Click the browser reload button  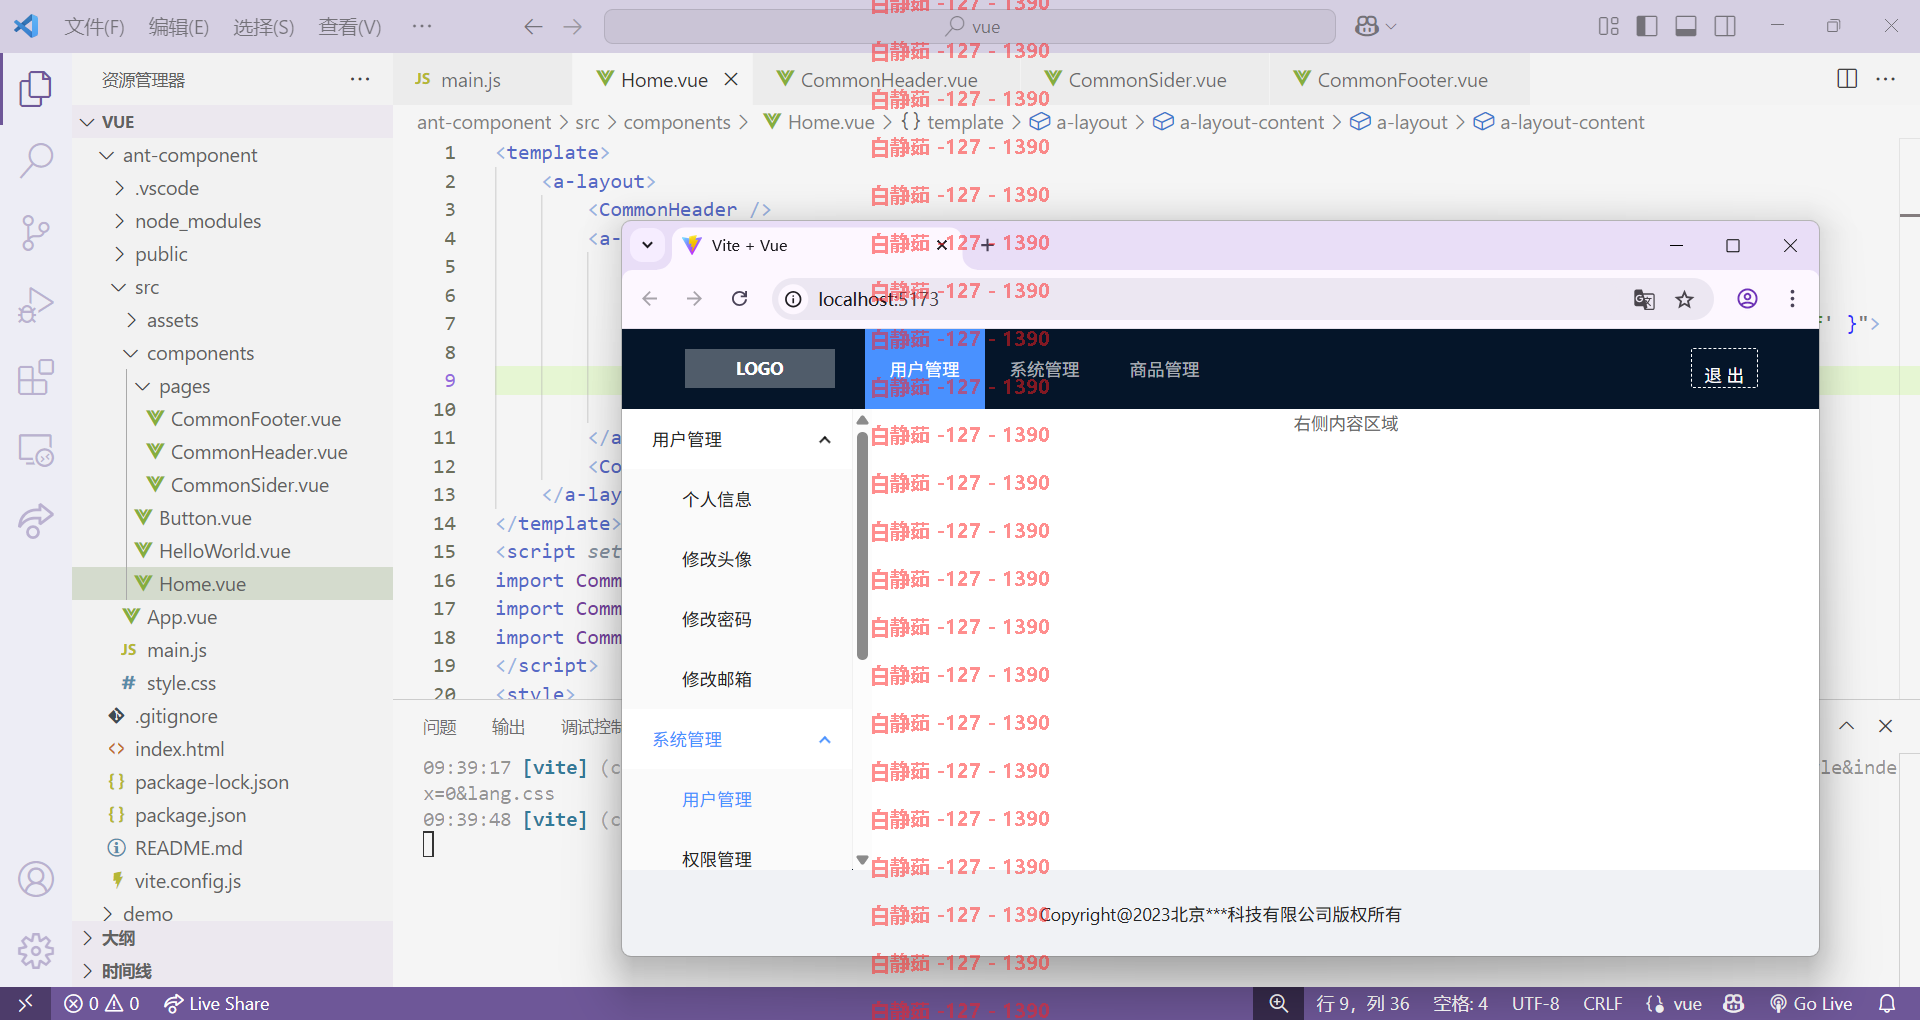pyautogui.click(x=739, y=298)
